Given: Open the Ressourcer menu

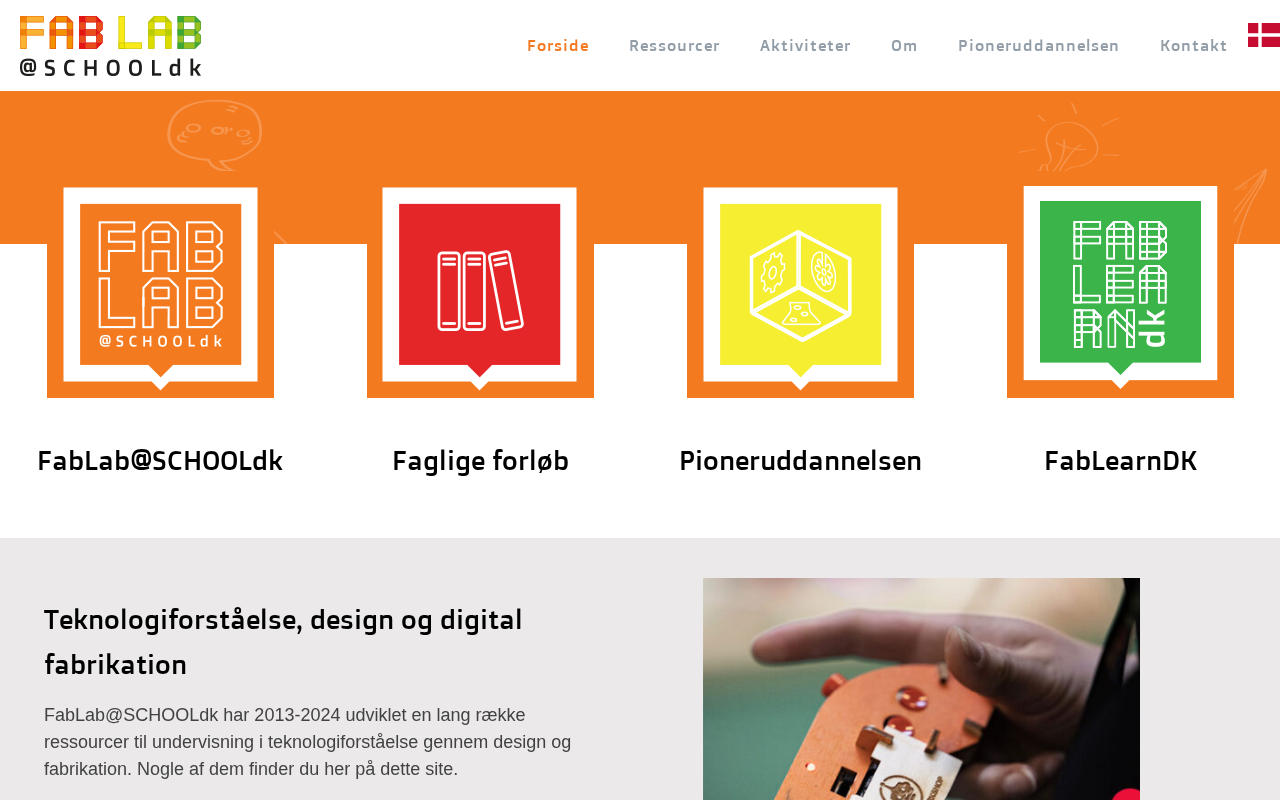Looking at the screenshot, I should [x=674, y=46].
